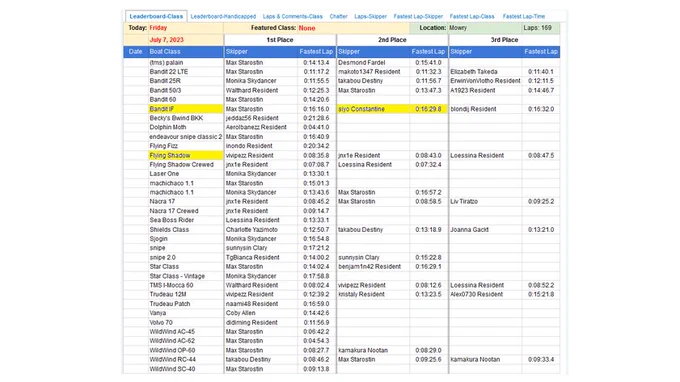Open the Fastest Lap-Time tab
The width and height of the screenshot is (680, 382).
[x=524, y=16]
